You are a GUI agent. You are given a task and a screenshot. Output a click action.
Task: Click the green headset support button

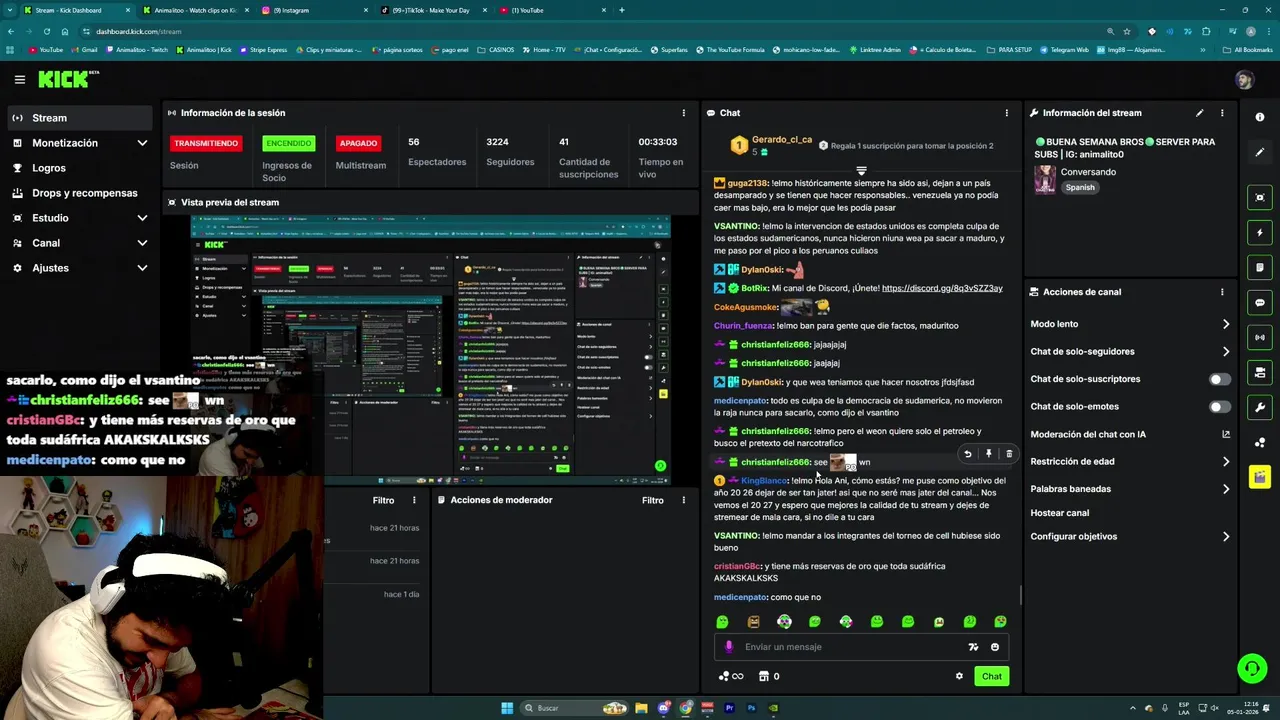[x=1252, y=668]
